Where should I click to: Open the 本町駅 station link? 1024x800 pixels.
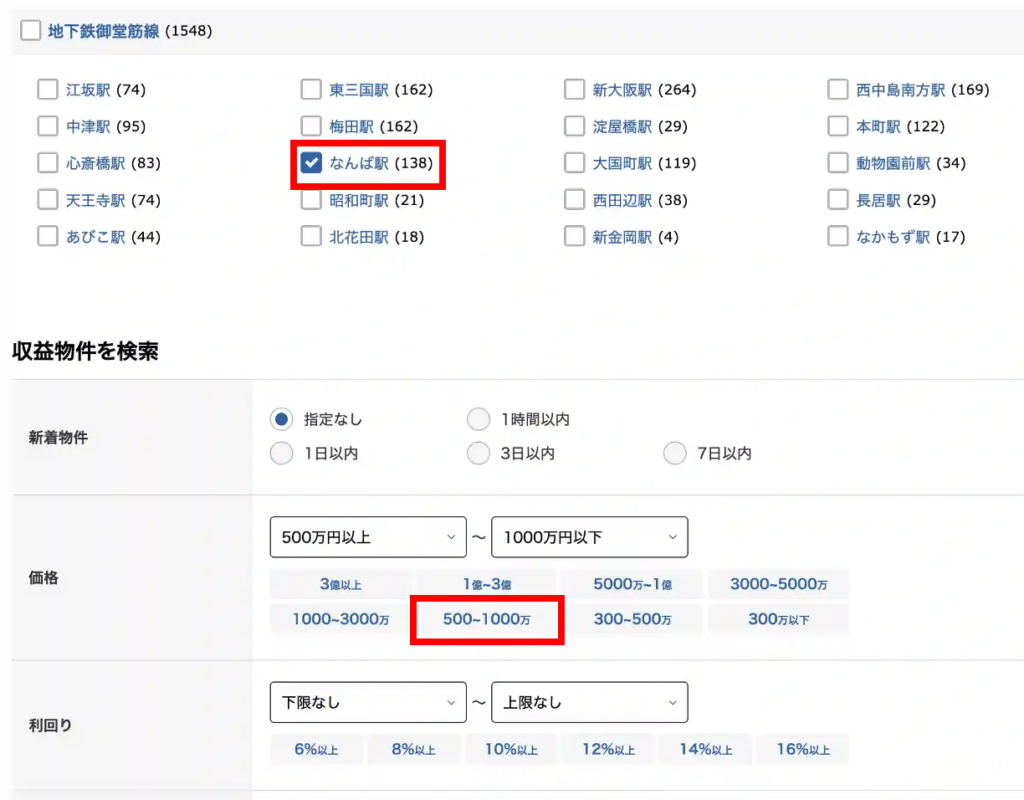pyautogui.click(x=878, y=127)
